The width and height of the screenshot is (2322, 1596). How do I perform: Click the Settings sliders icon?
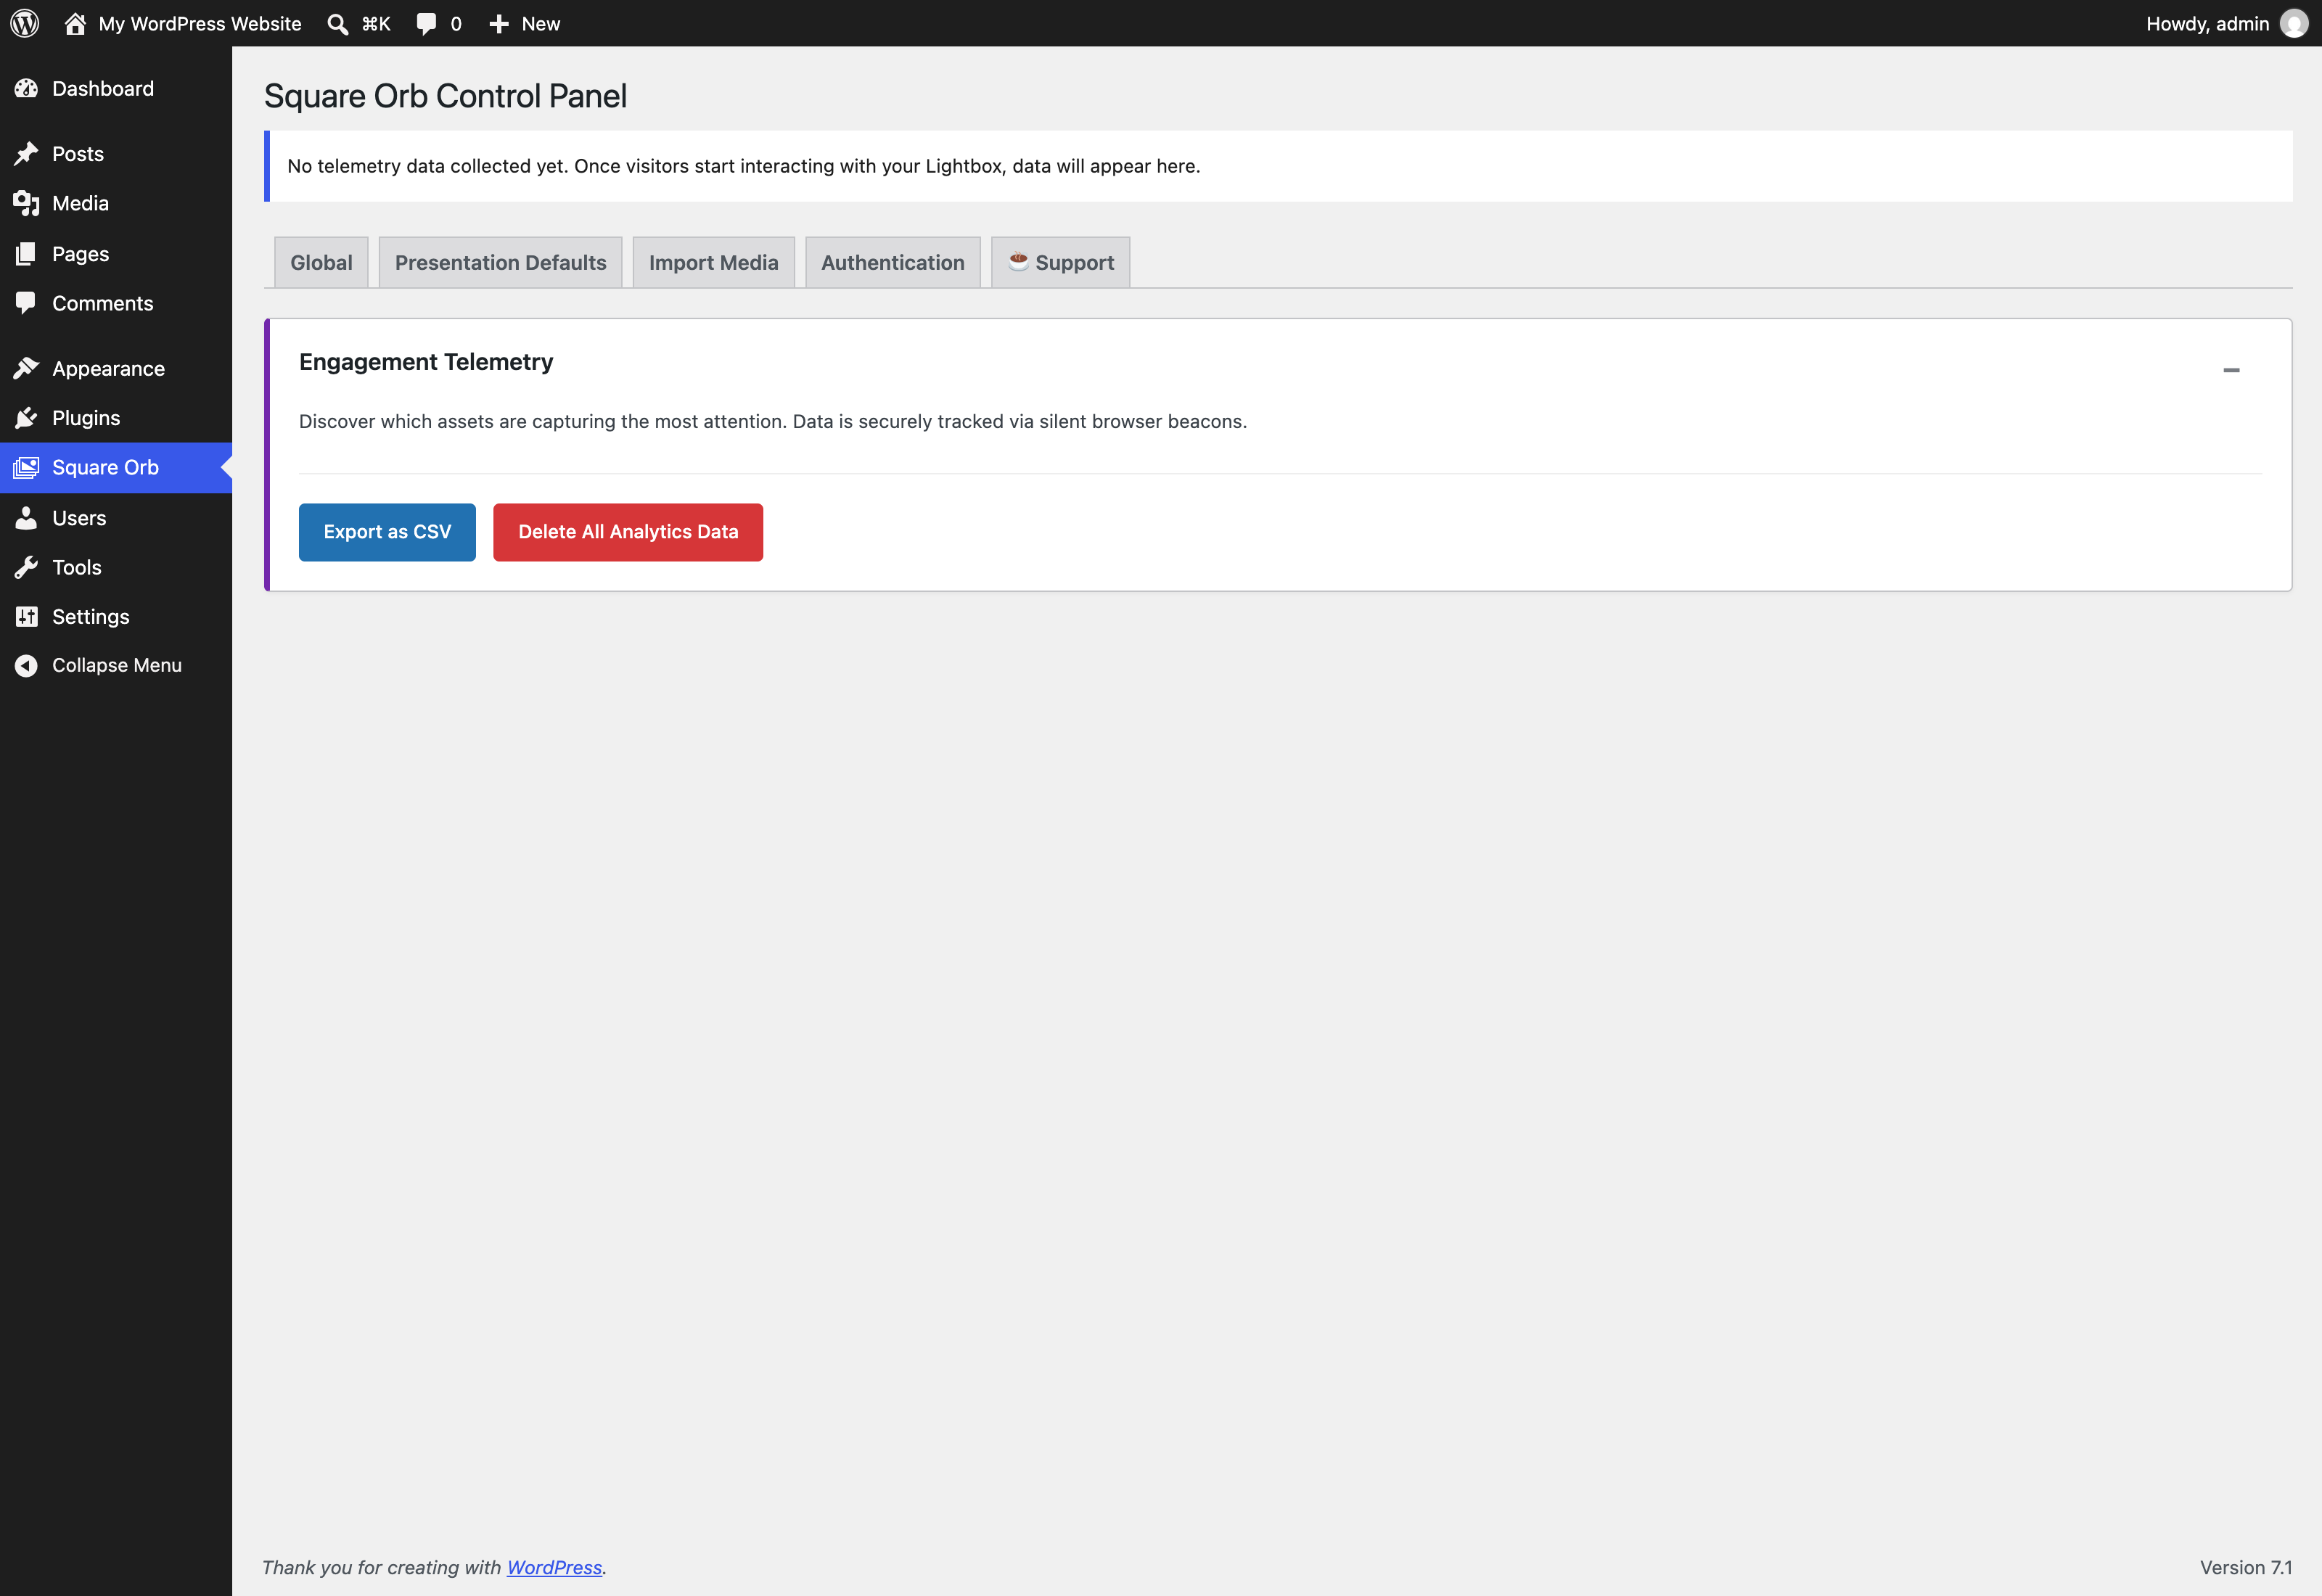click(26, 616)
